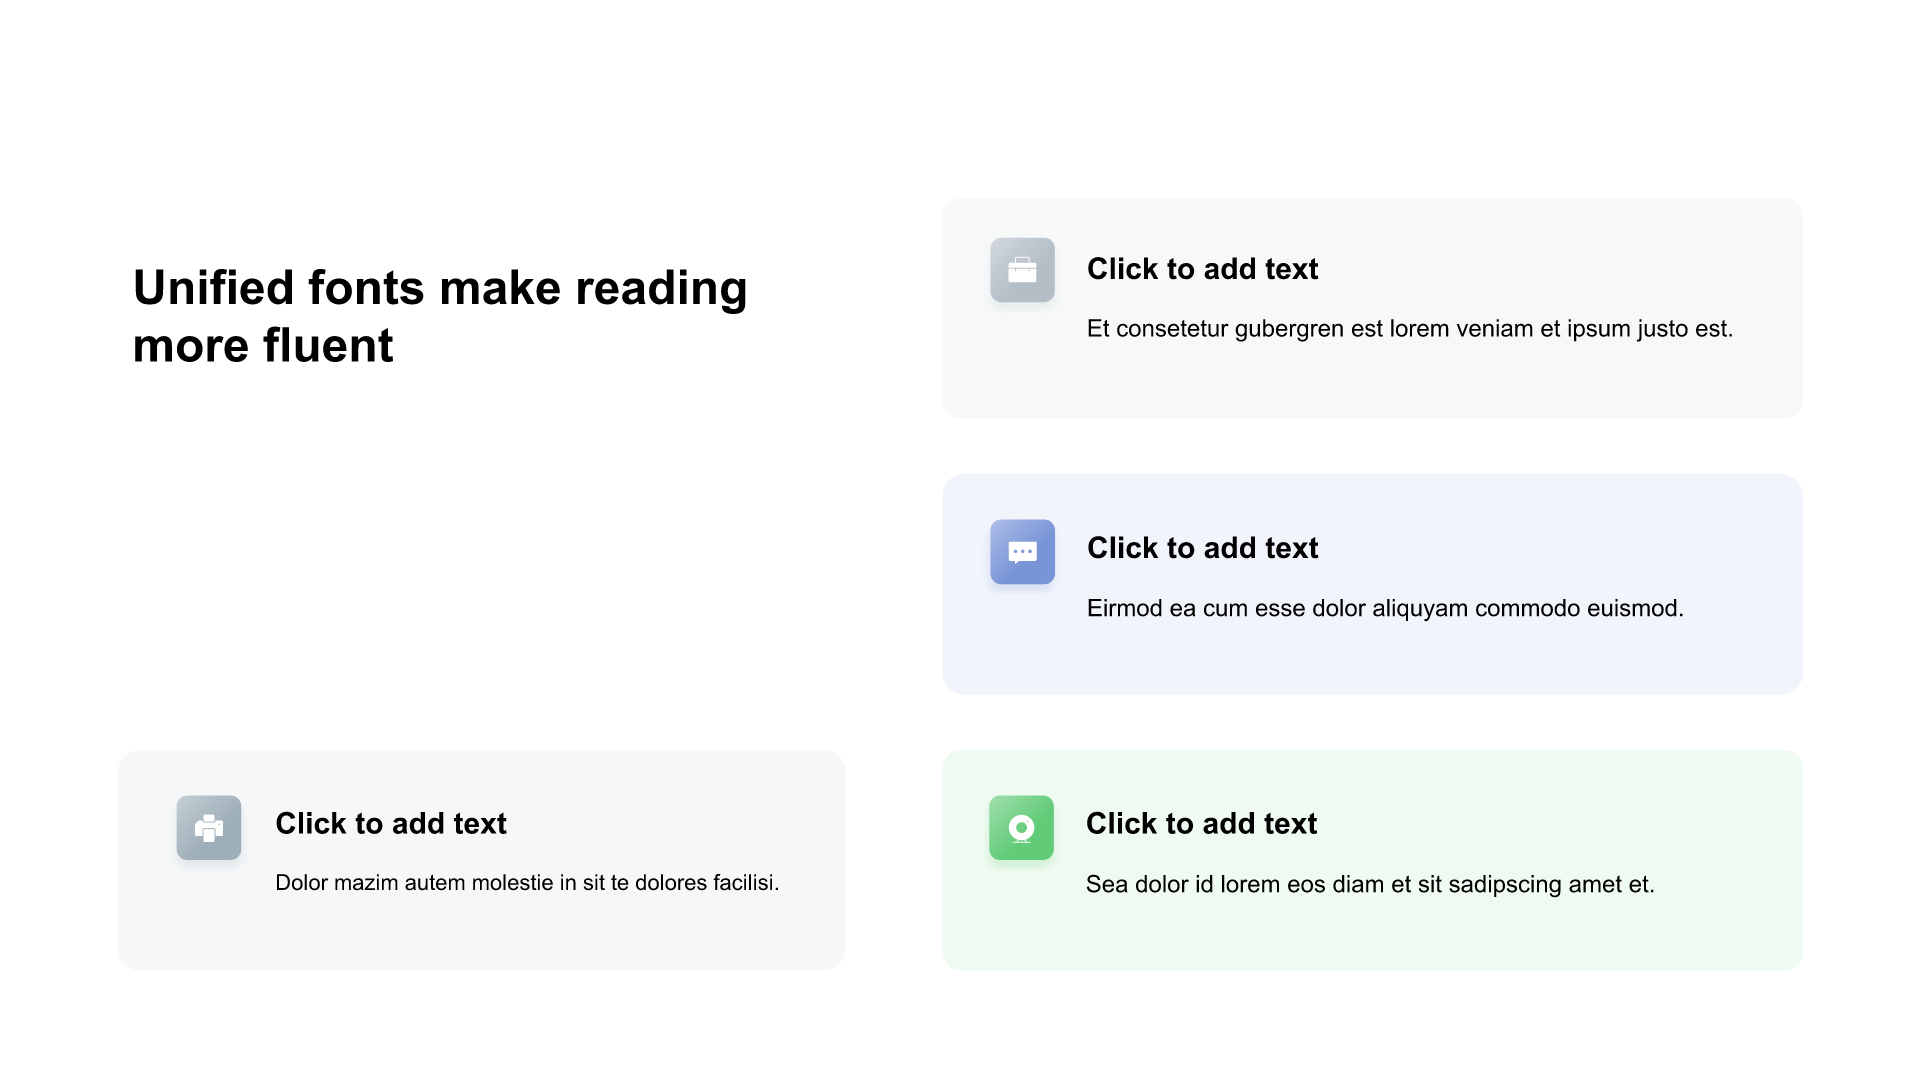Click 'Click to add text' beside the webcam
Screen dimensions: 1920x1080
click(x=1201, y=824)
